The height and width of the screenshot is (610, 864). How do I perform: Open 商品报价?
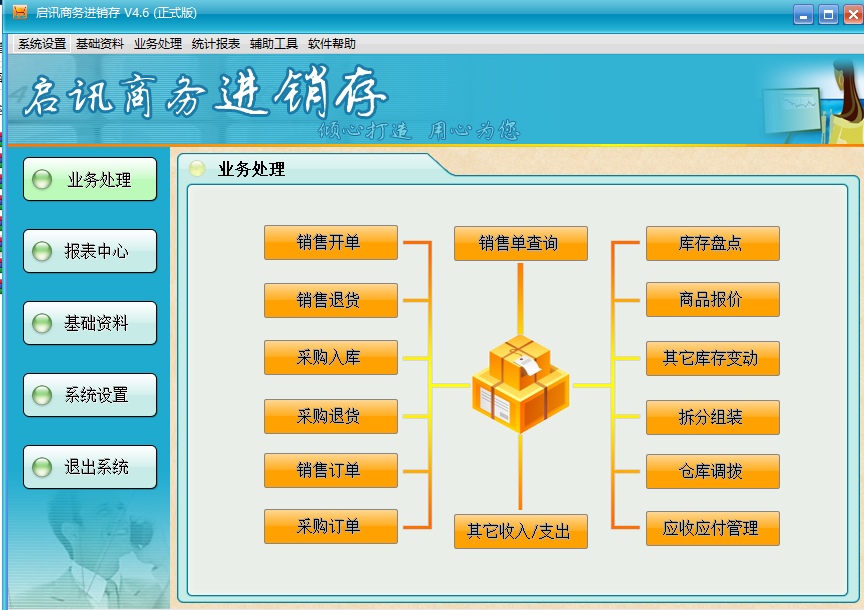coord(712,299)
